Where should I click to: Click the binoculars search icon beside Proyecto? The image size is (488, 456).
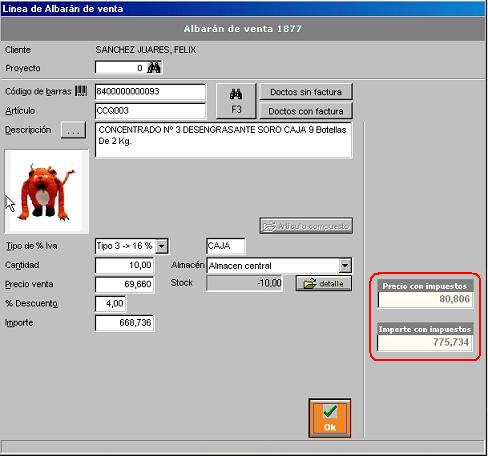154,68
